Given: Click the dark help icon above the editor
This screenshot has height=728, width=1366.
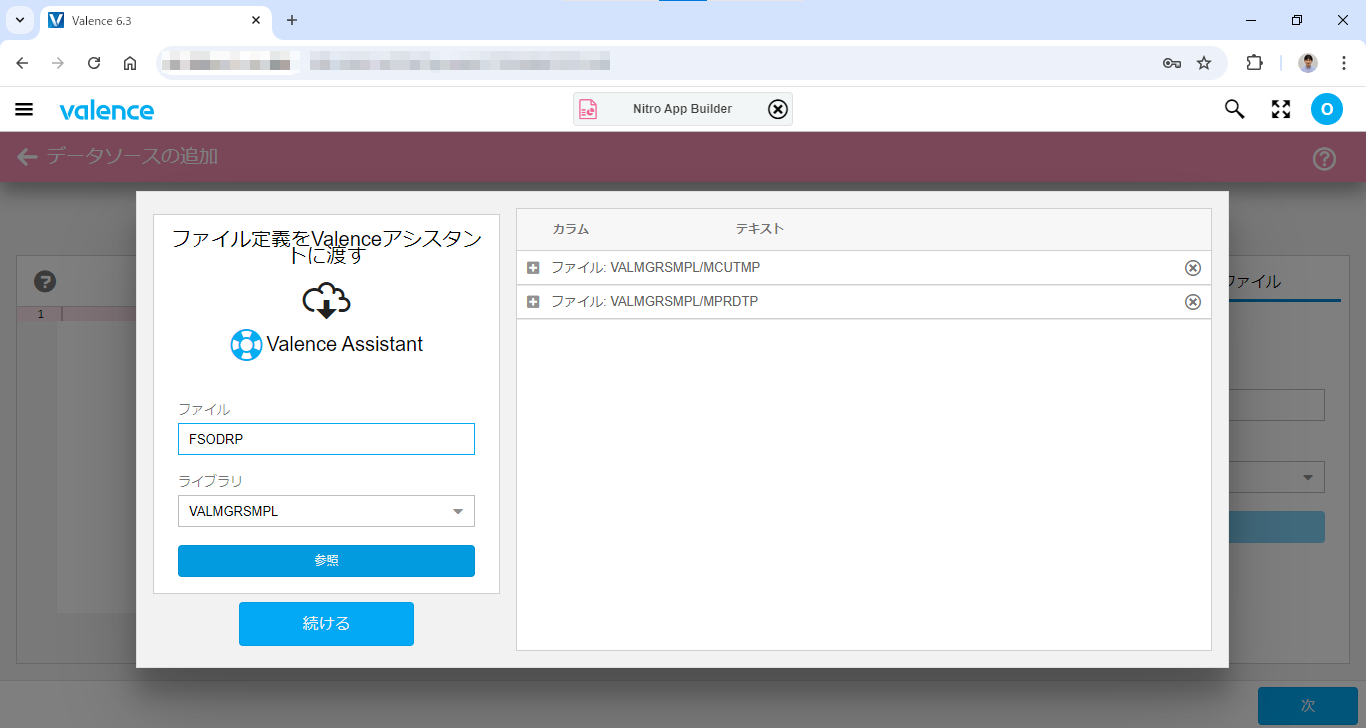Looking at the screenshot, I should [44, 281].
